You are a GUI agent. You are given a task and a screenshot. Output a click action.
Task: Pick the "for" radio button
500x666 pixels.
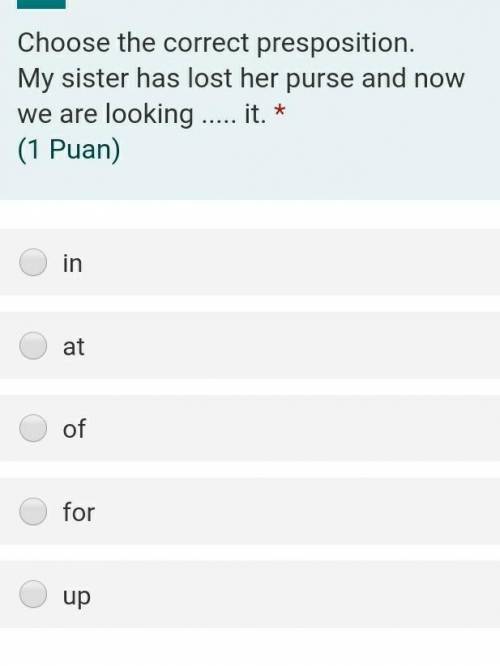pyautogui.click(x=33, y=511)
